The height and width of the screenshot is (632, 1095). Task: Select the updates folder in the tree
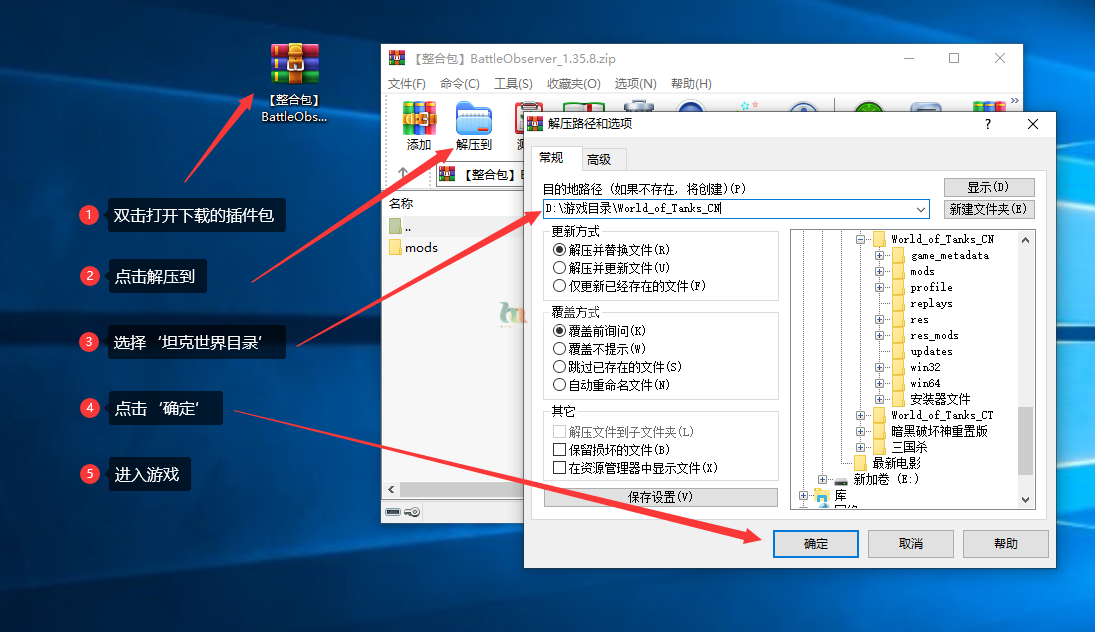(x=931, y=352)
